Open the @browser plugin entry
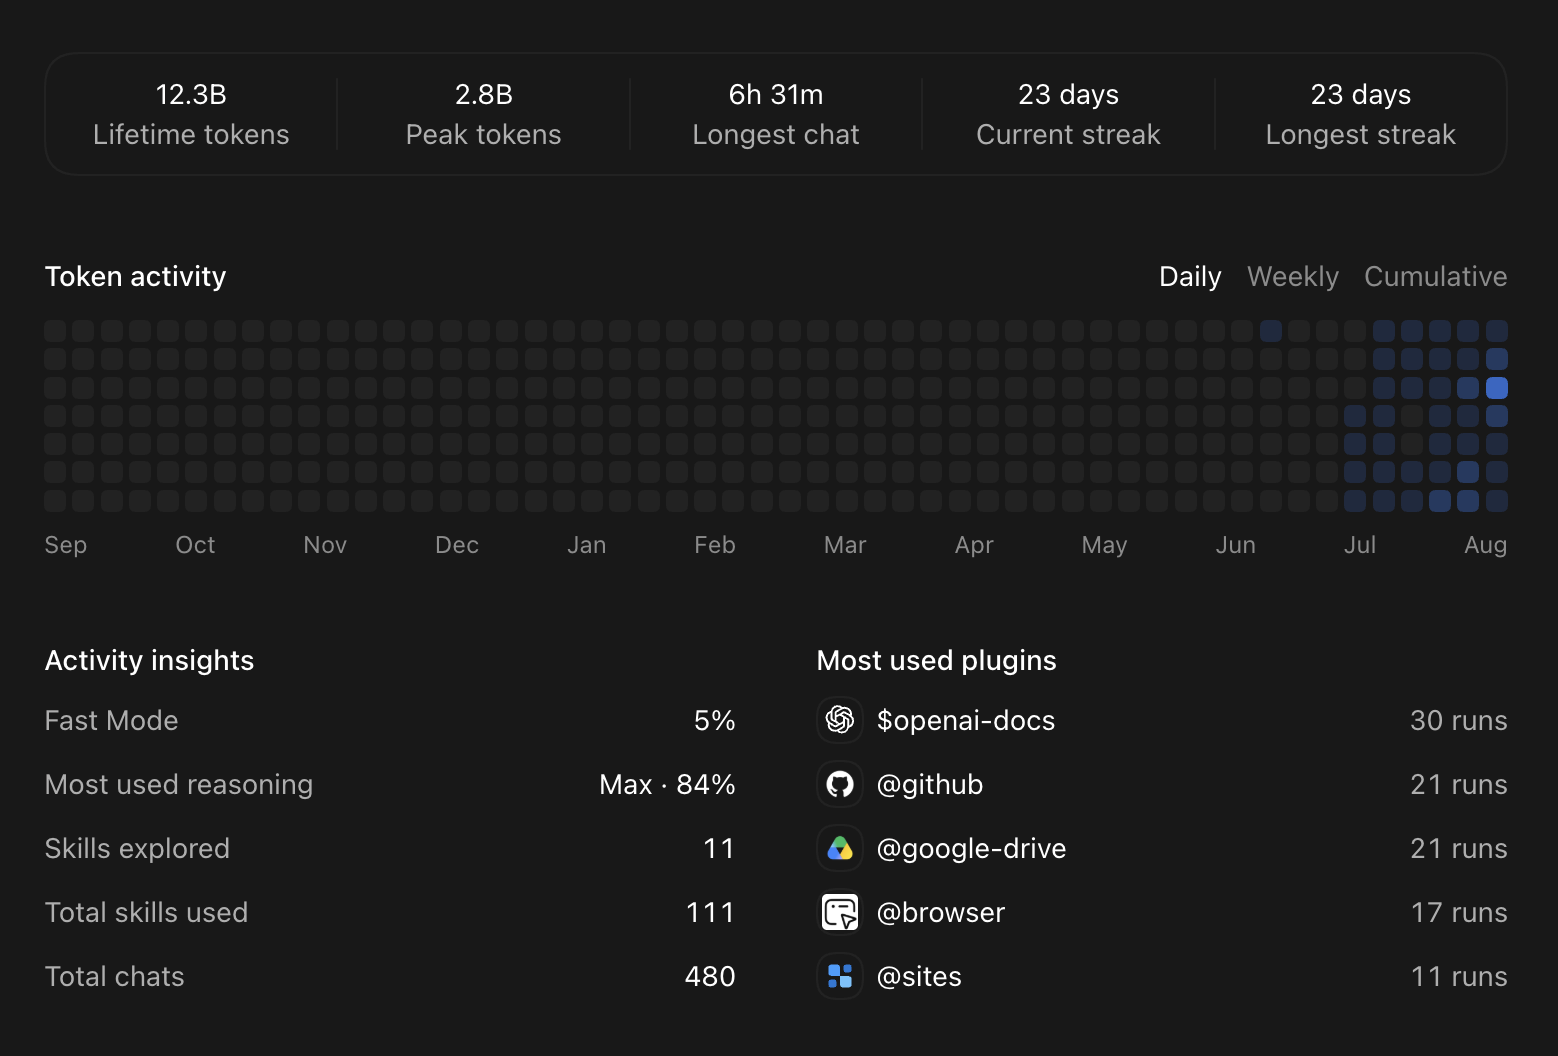1558x1056 pixels. tap(1162, 912)
